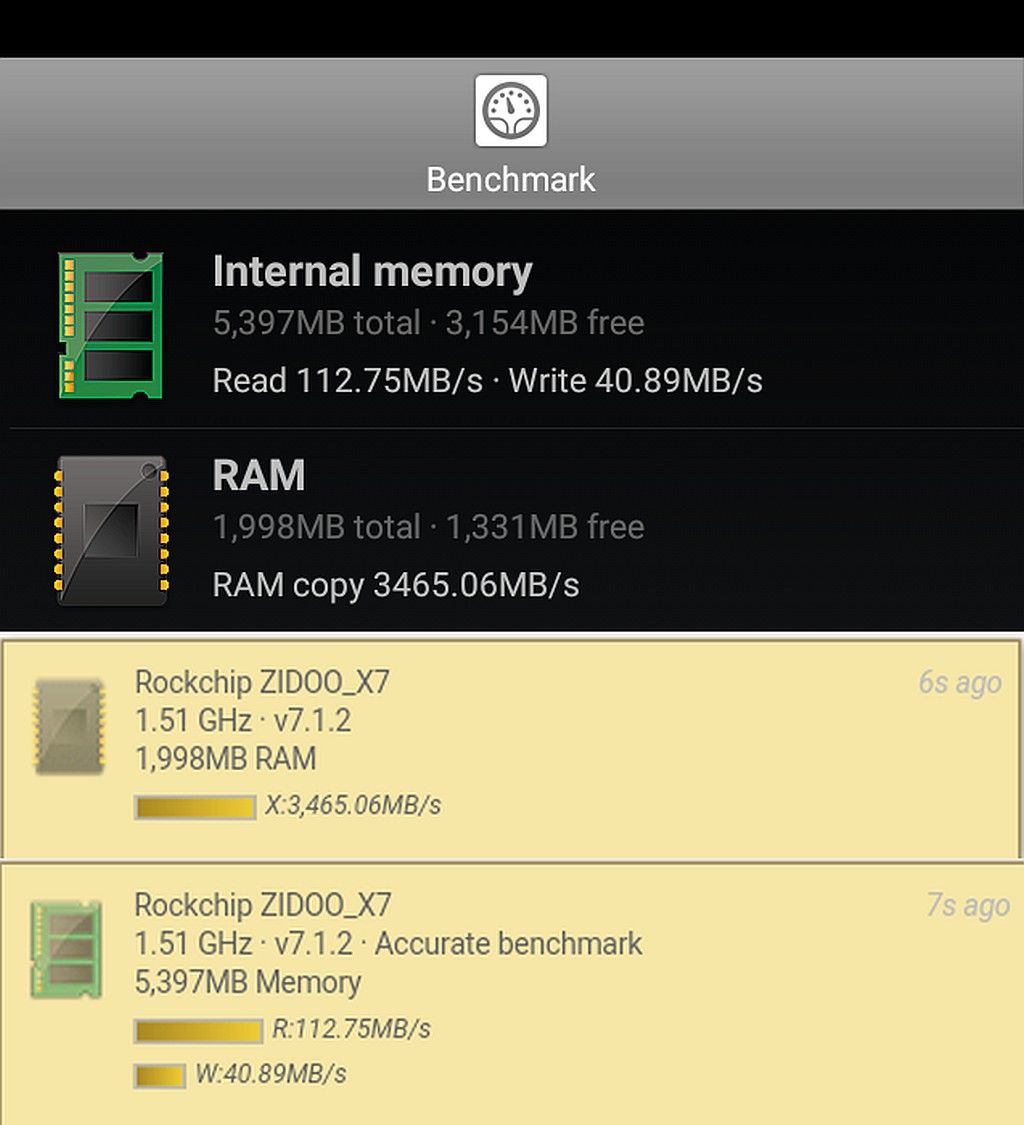Click the 5,397MB total 3,154MB free text

point(428,323)
